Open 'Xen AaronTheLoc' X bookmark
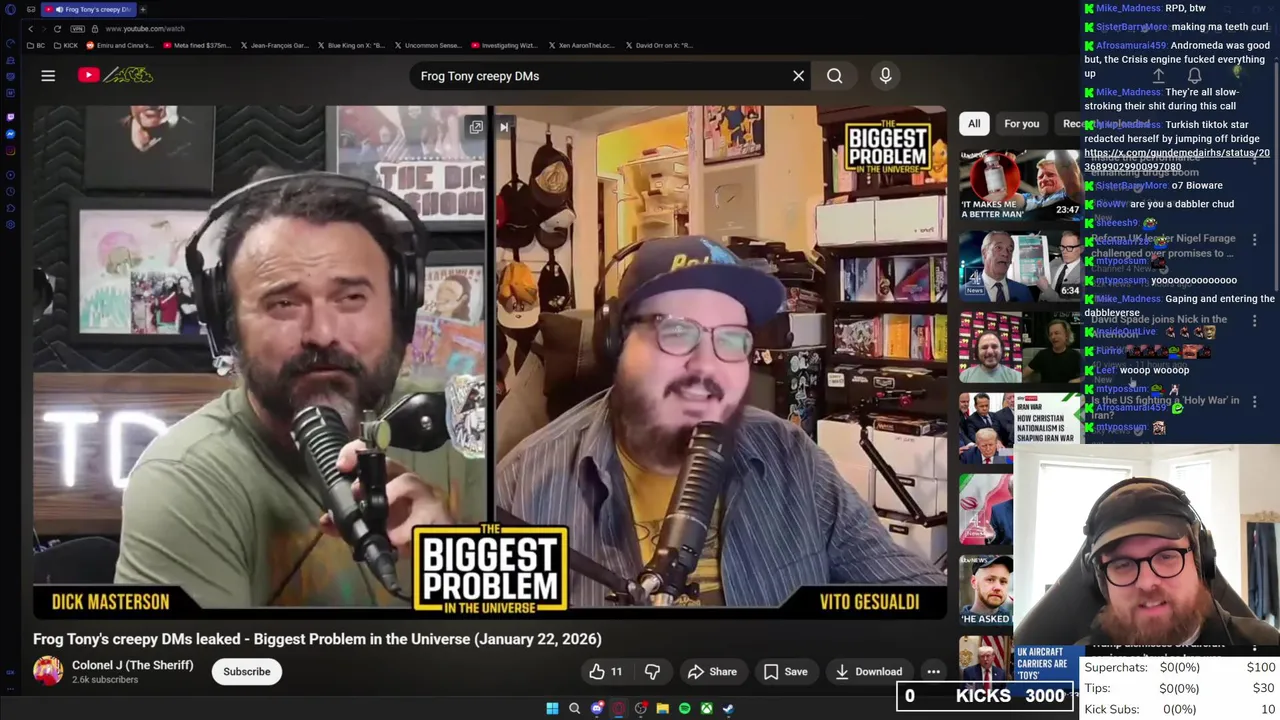This screenshot has width=1280, height=720. click(x=582, y=45)
